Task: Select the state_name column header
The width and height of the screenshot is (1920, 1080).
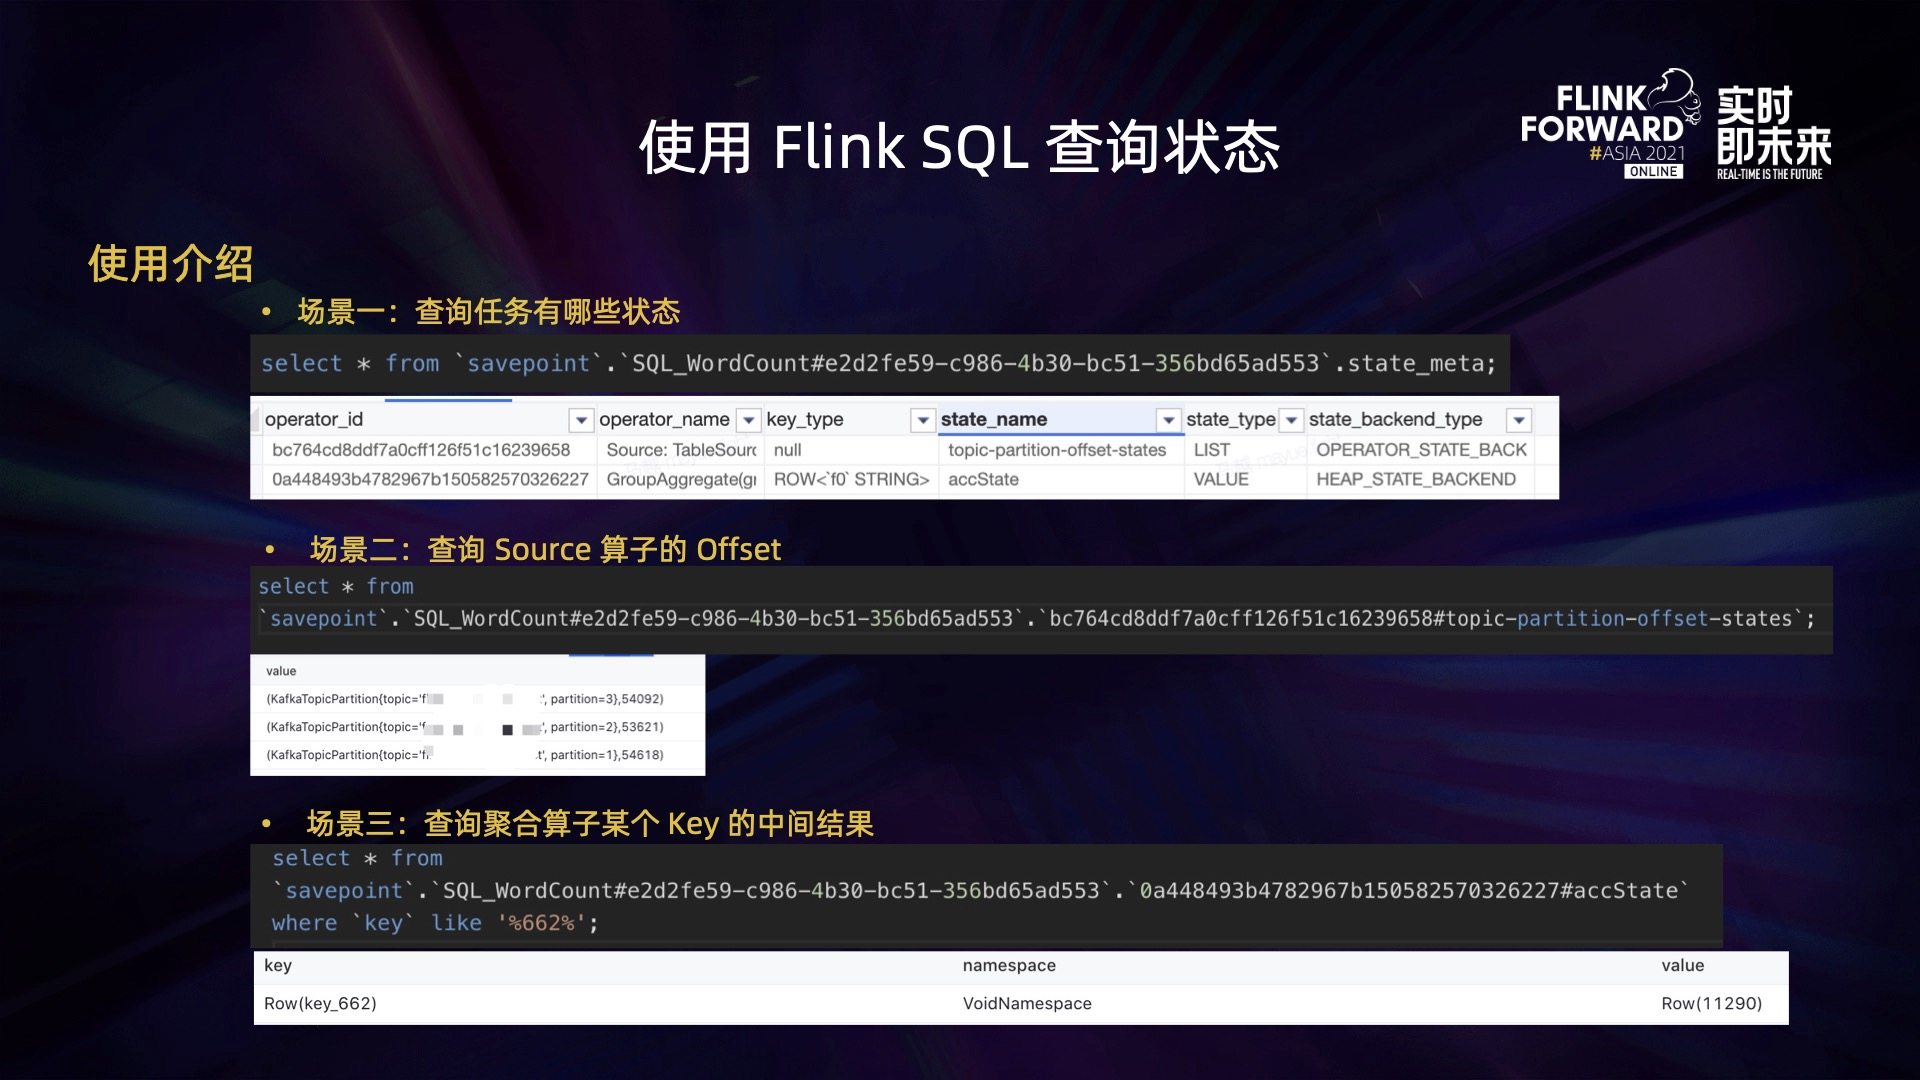Action: tap(994, 420)
